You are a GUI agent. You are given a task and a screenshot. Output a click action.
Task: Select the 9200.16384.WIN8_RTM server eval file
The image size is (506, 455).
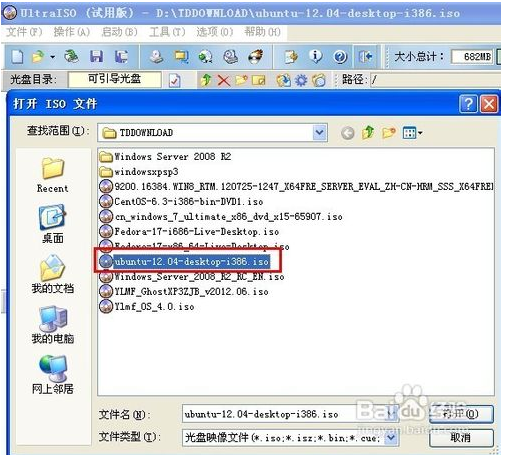tap(297, 186)
